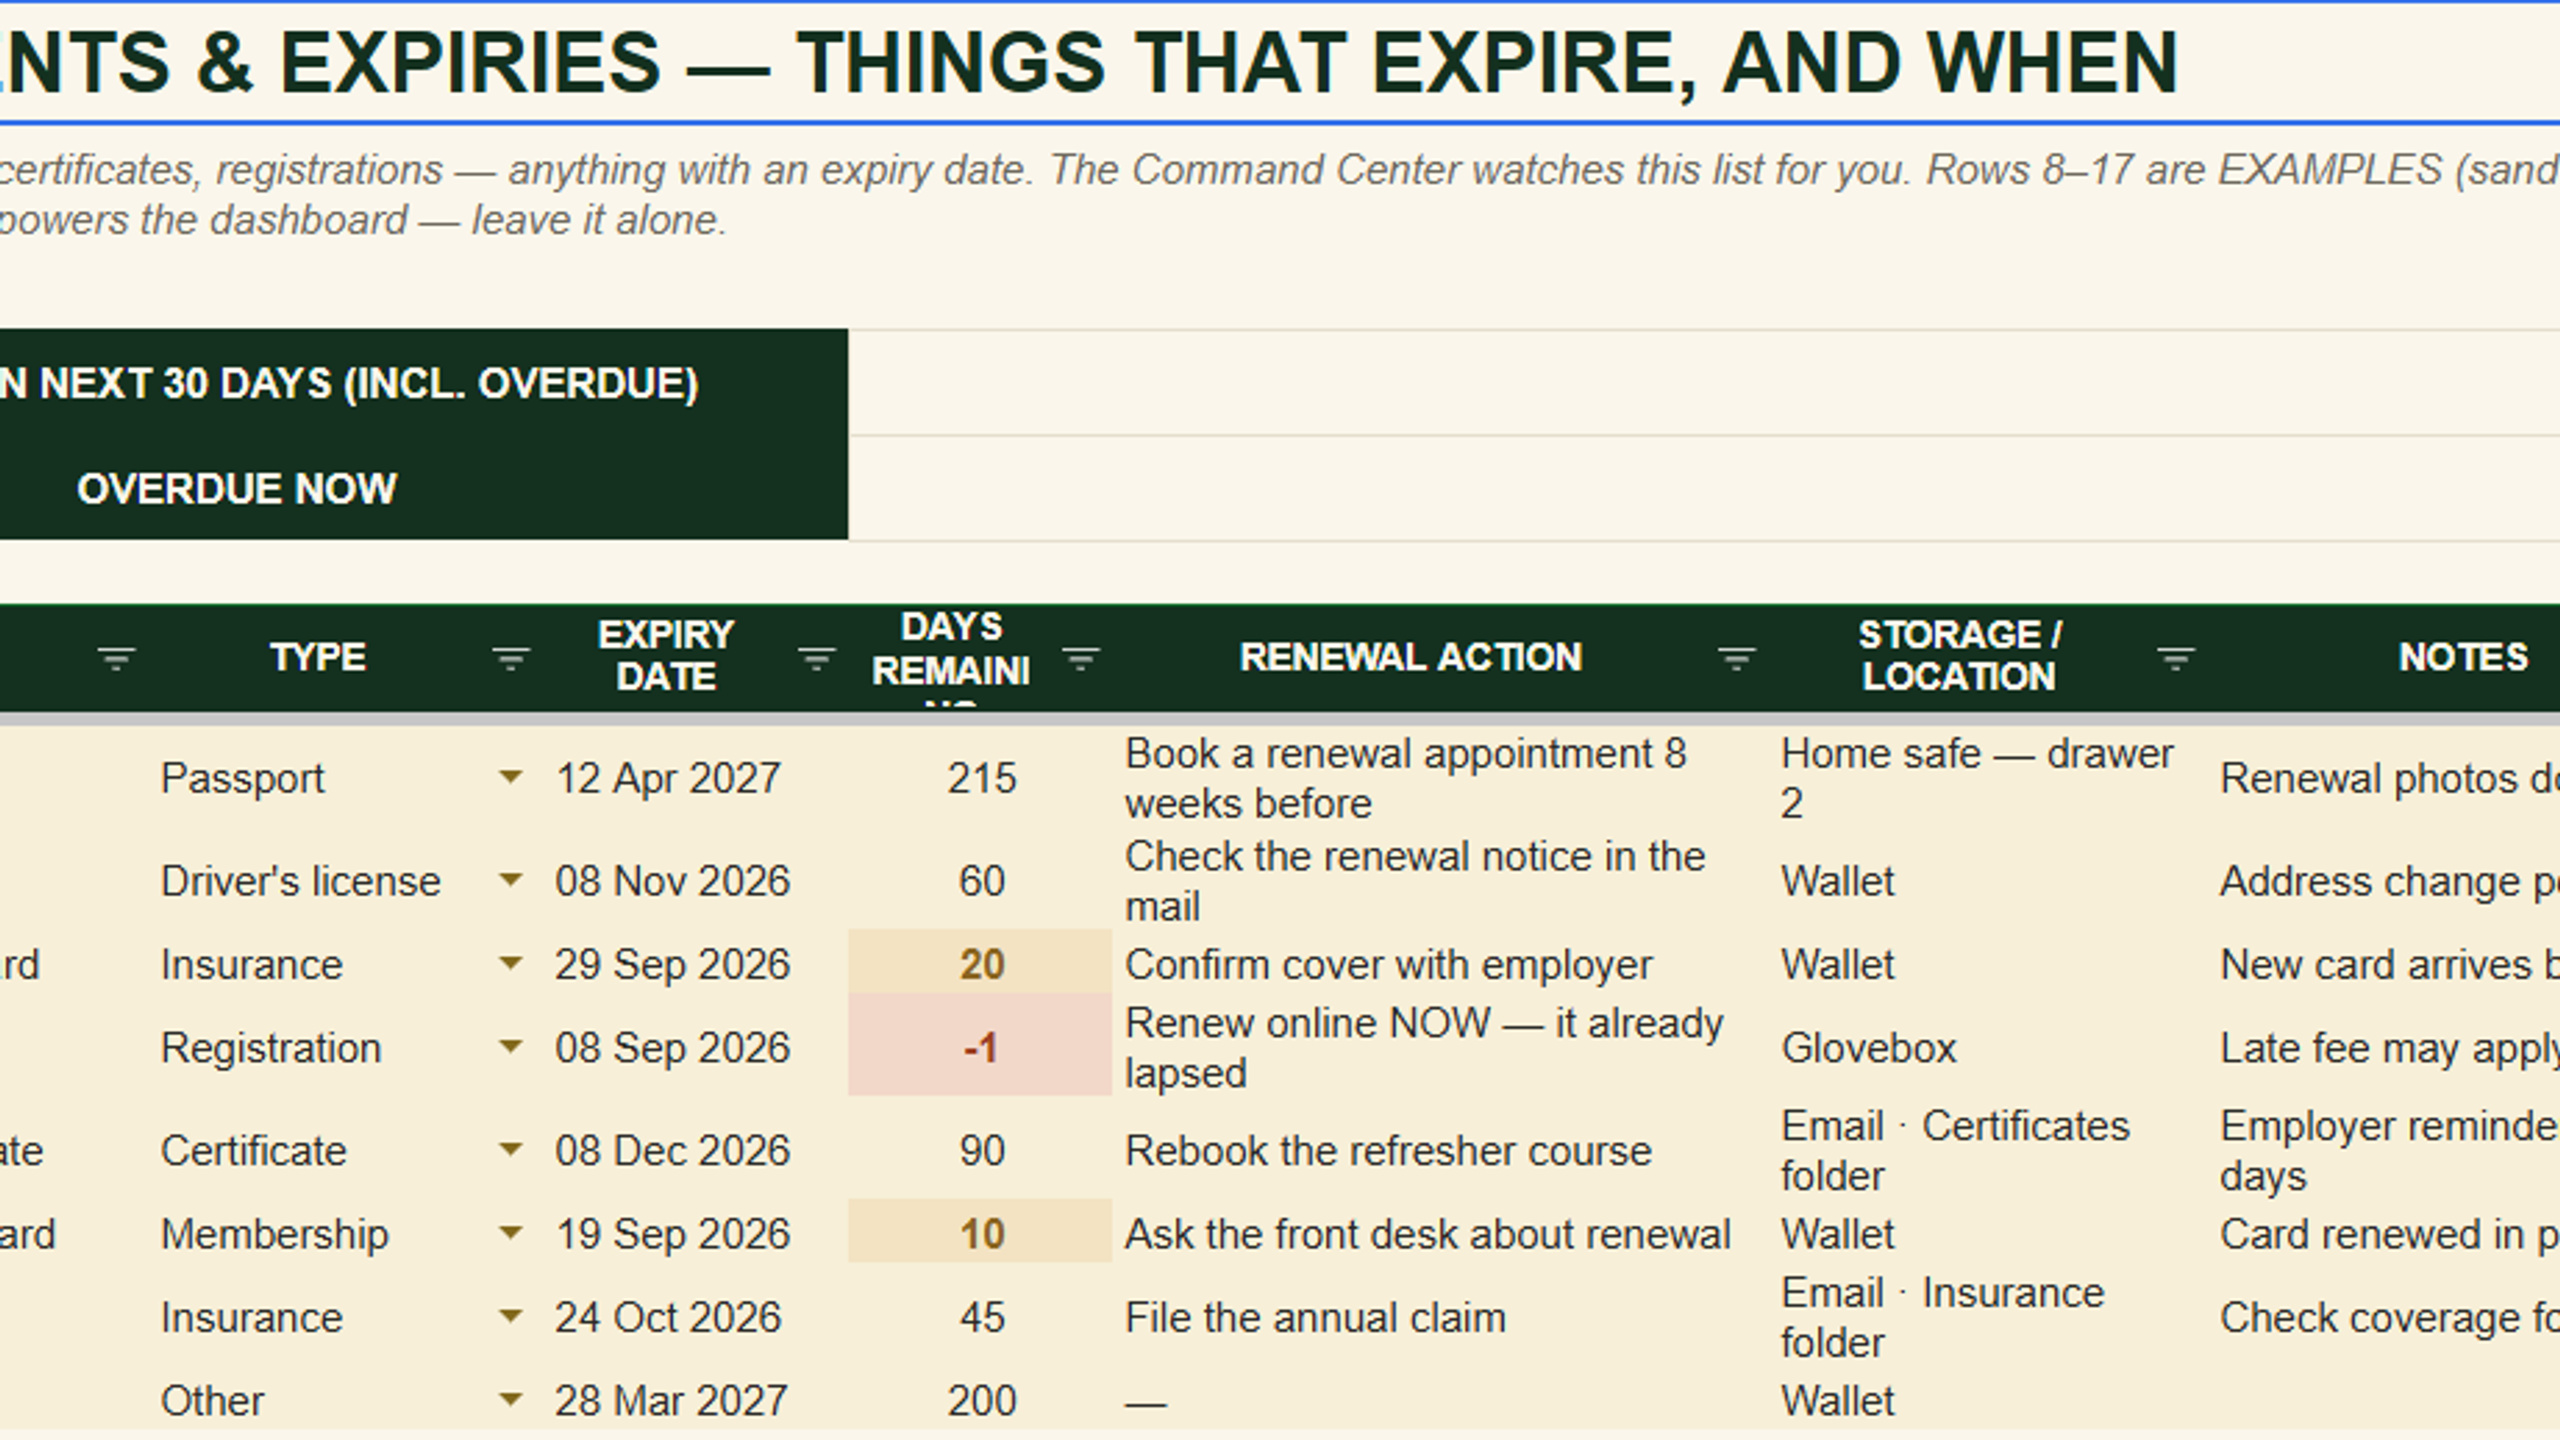The height and width of the screenshot is (1440, 2560).
Task: Expand the Certificate type dropdown
Action: click(x=510, y=1149)
